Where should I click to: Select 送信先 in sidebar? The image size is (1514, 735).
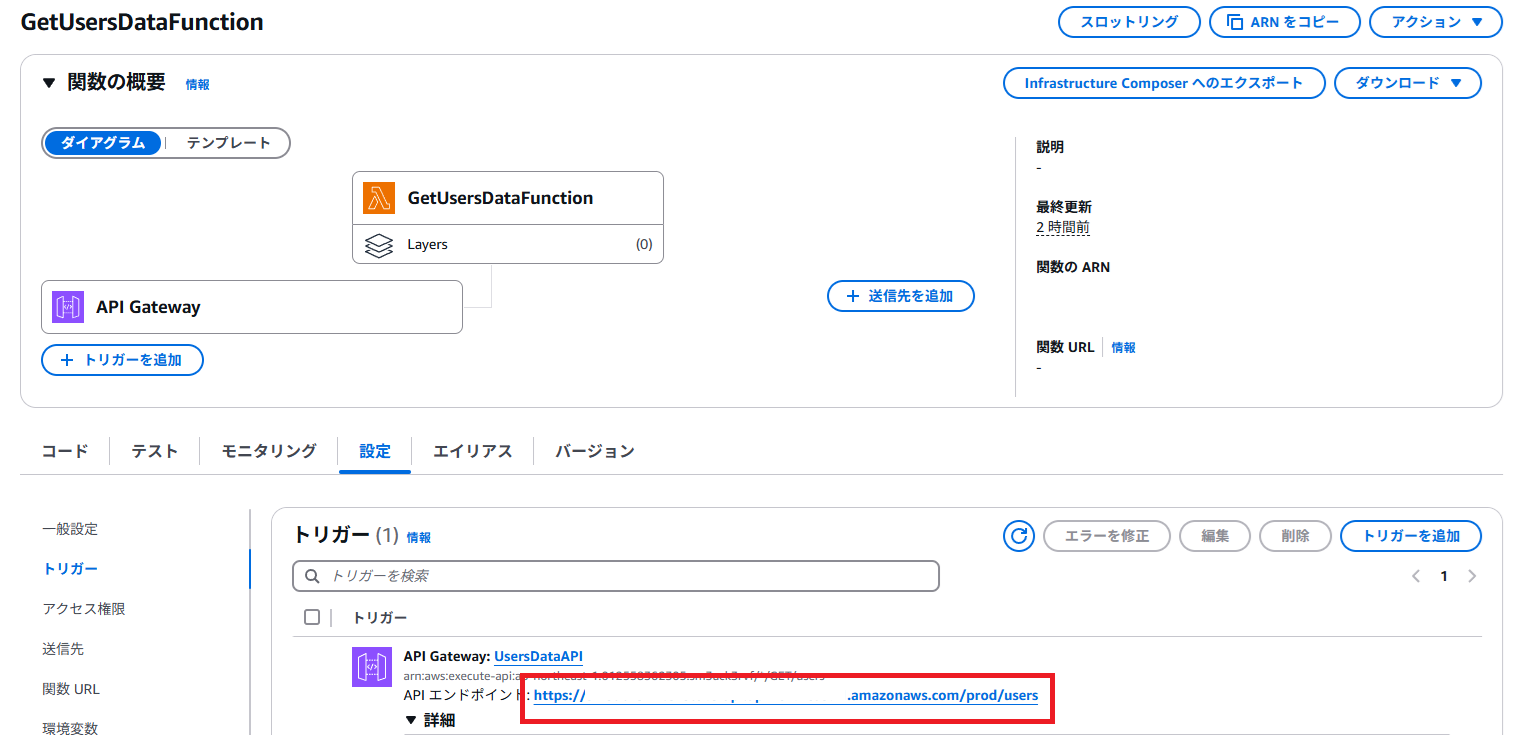click(x=63, y=649)
